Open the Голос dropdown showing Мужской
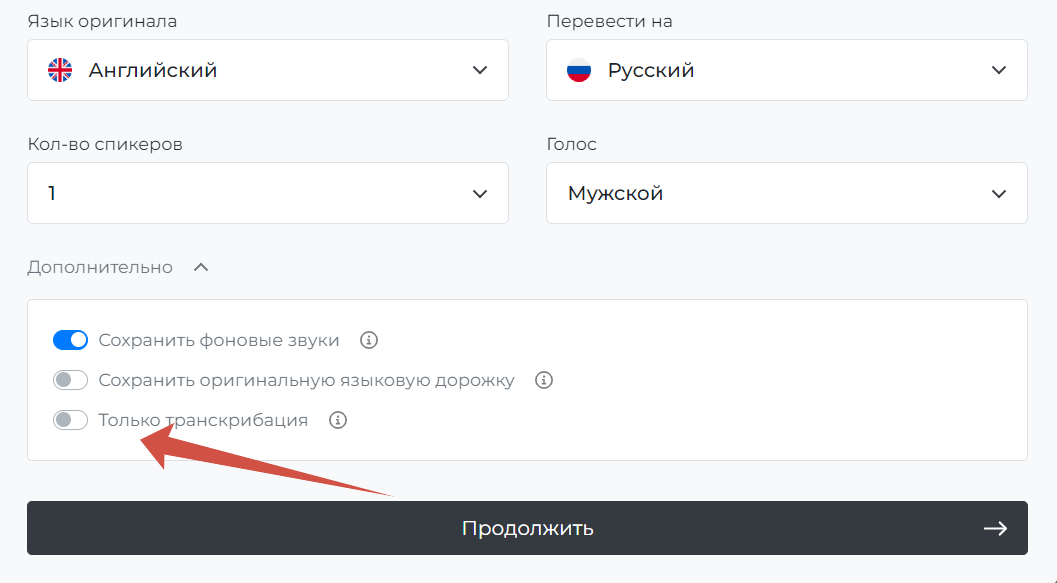This screenshot has height=583, width=1057. tap(787, 193)
